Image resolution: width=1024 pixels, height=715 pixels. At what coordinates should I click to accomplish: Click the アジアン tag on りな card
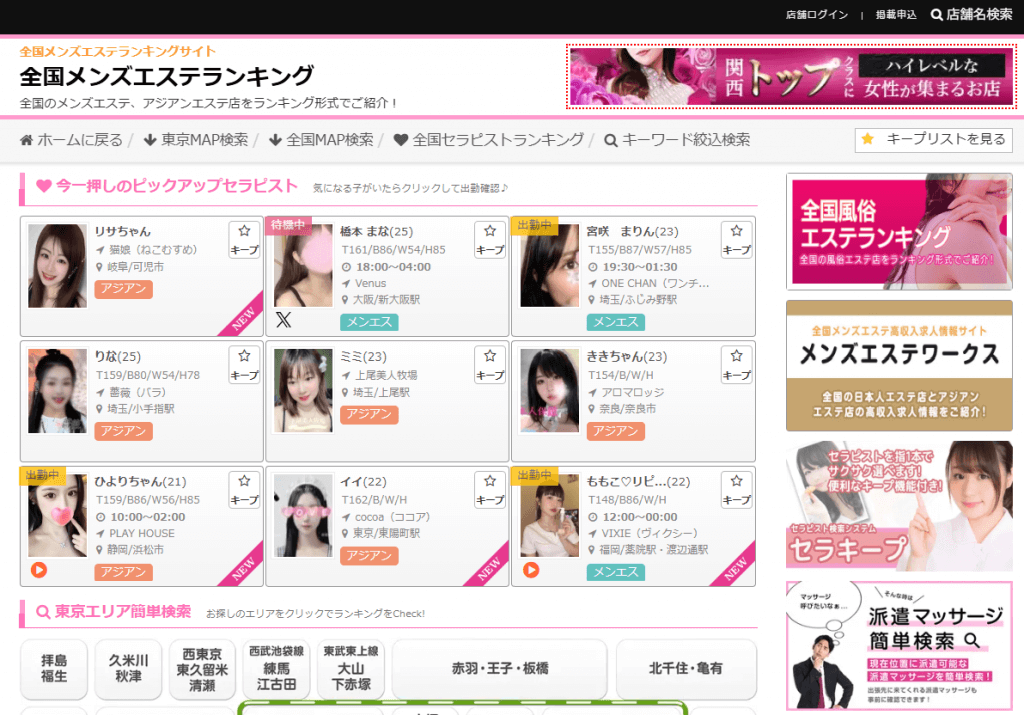coord(124,431)
